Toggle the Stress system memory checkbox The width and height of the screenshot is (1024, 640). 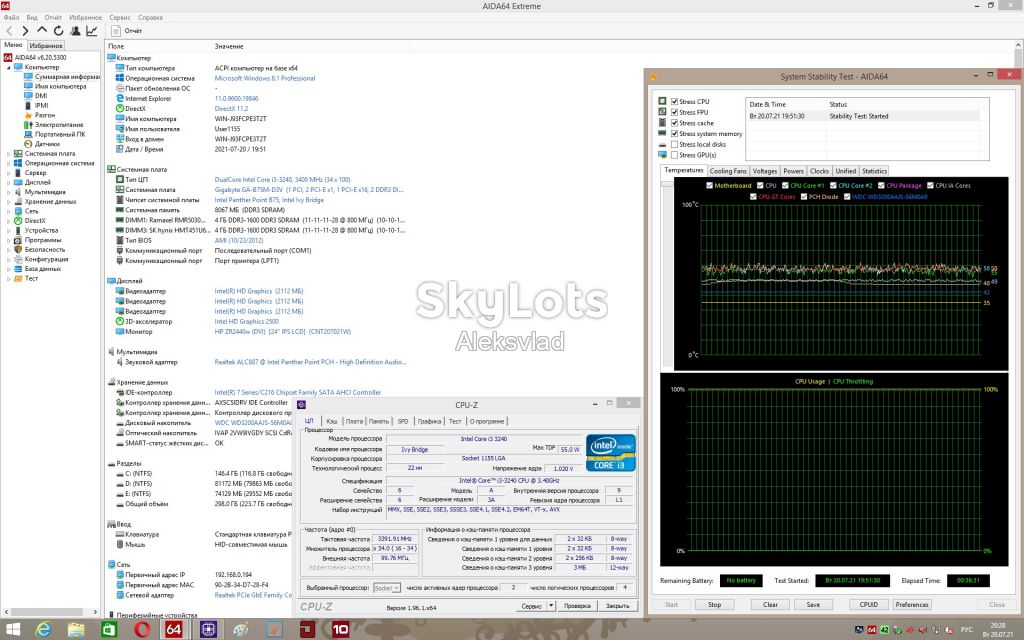674,134
